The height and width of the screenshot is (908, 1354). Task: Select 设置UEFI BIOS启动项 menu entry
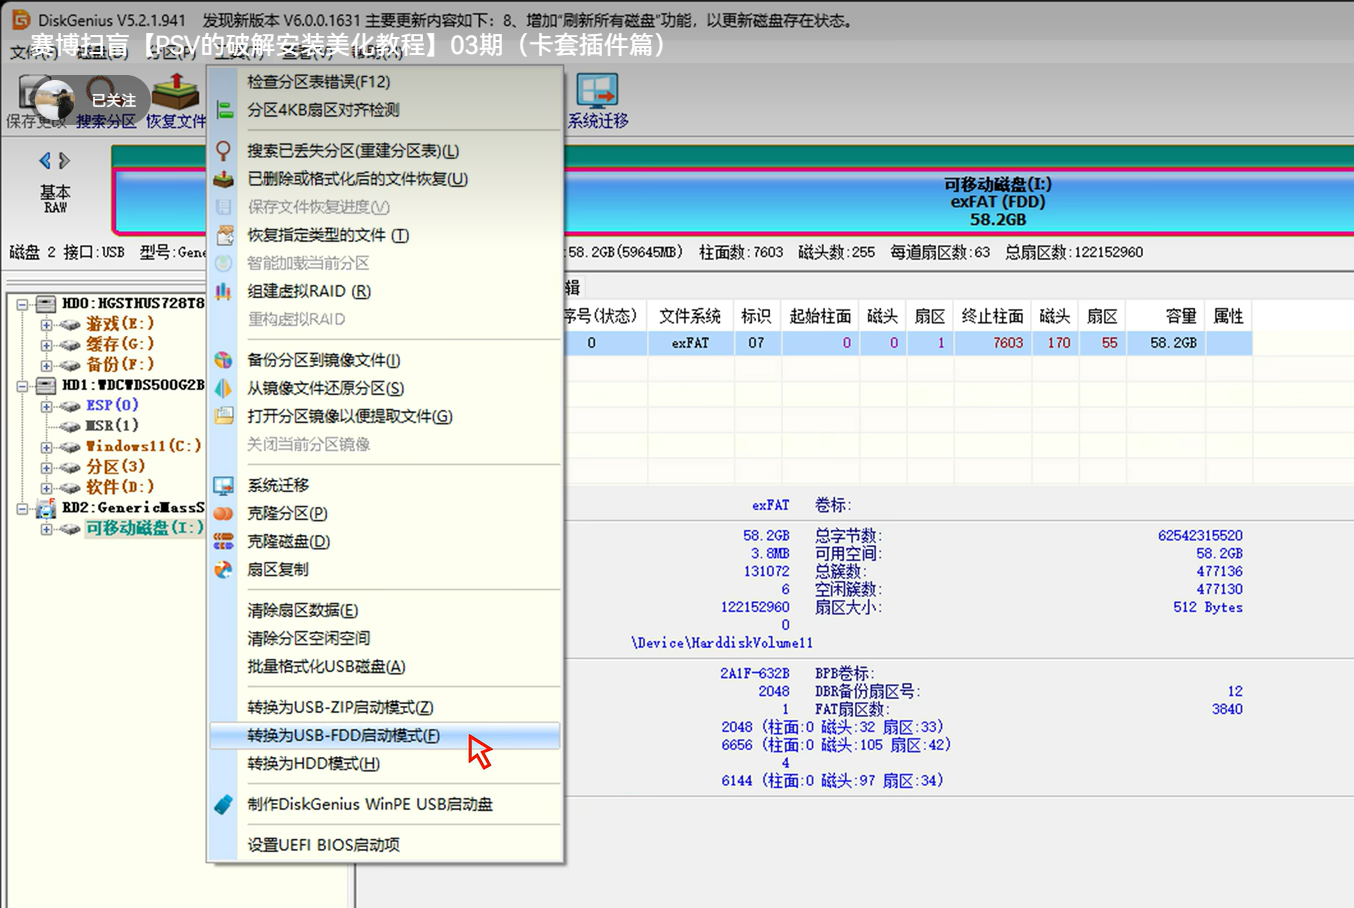[385, 845]
